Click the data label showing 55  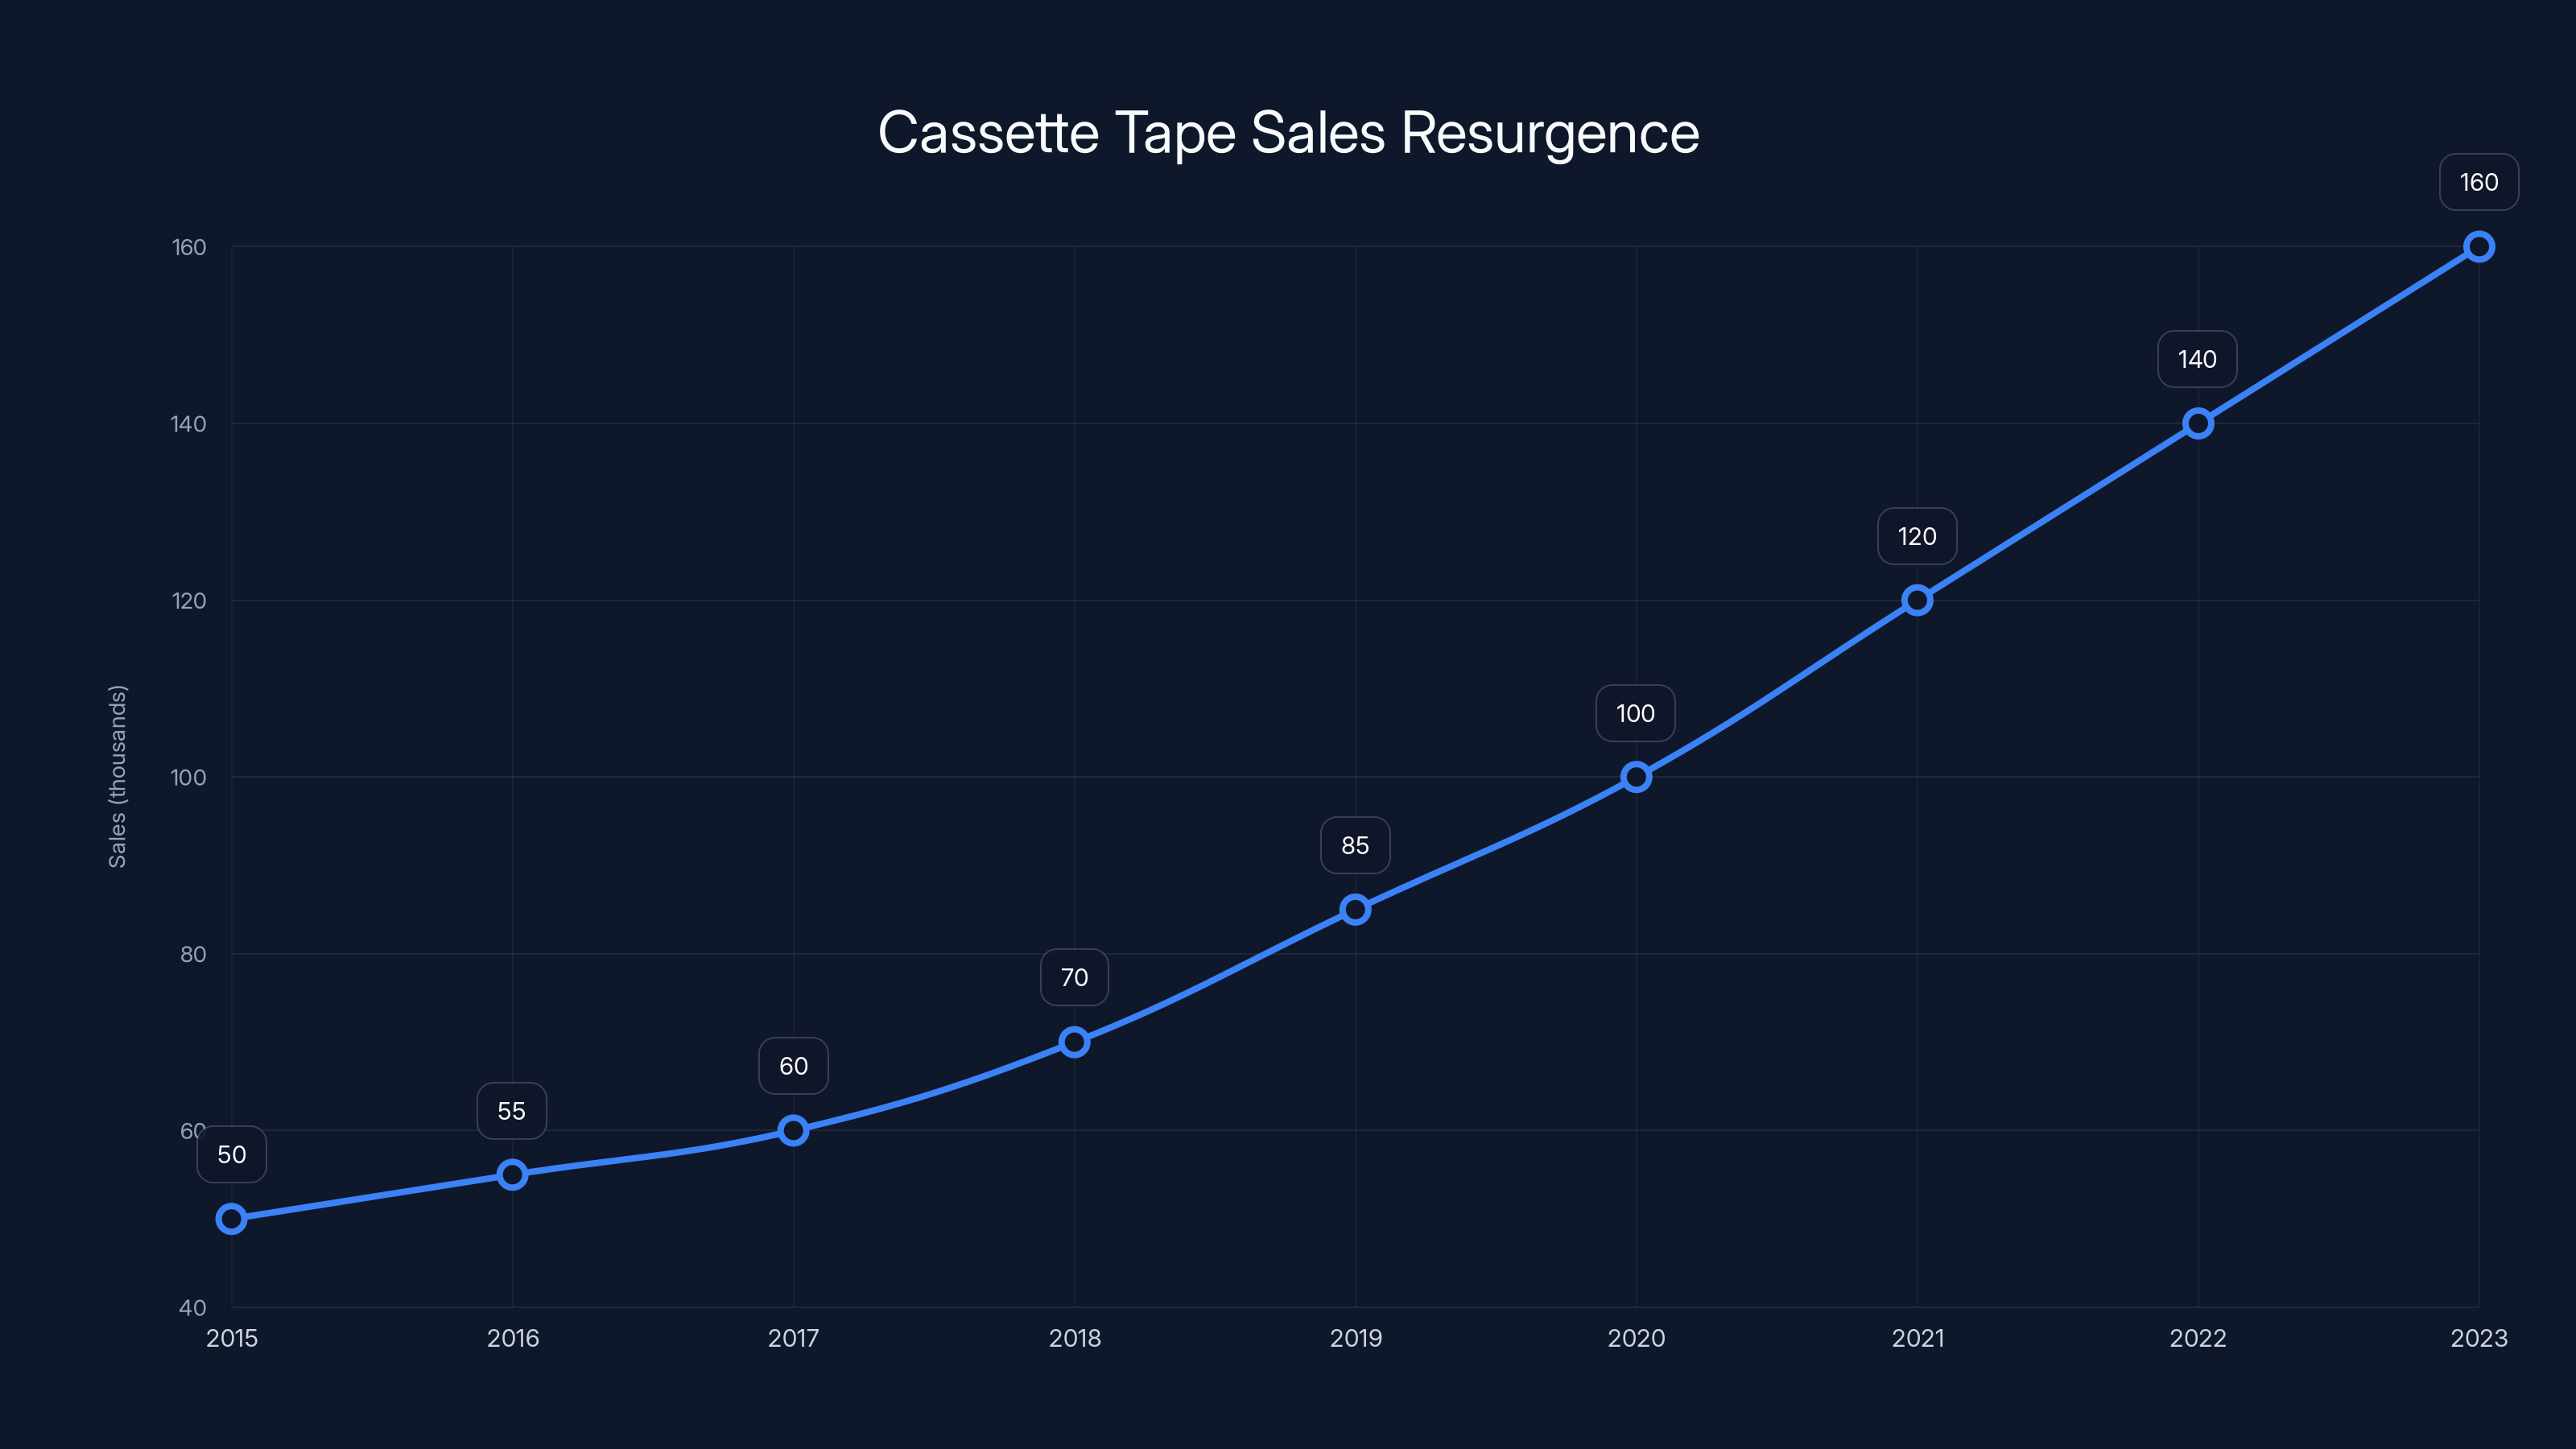pyautogui.click(x=512, y=1110)
